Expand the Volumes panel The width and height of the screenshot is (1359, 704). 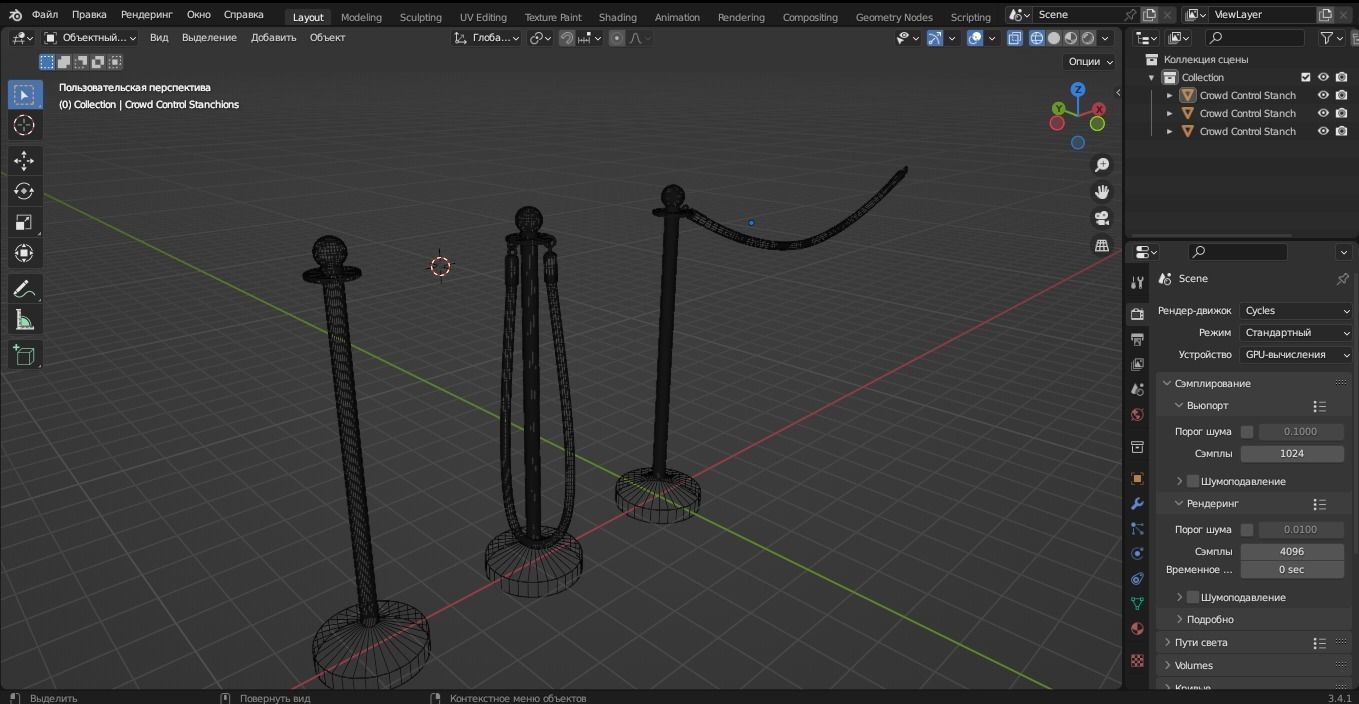tap(1166, 665)
